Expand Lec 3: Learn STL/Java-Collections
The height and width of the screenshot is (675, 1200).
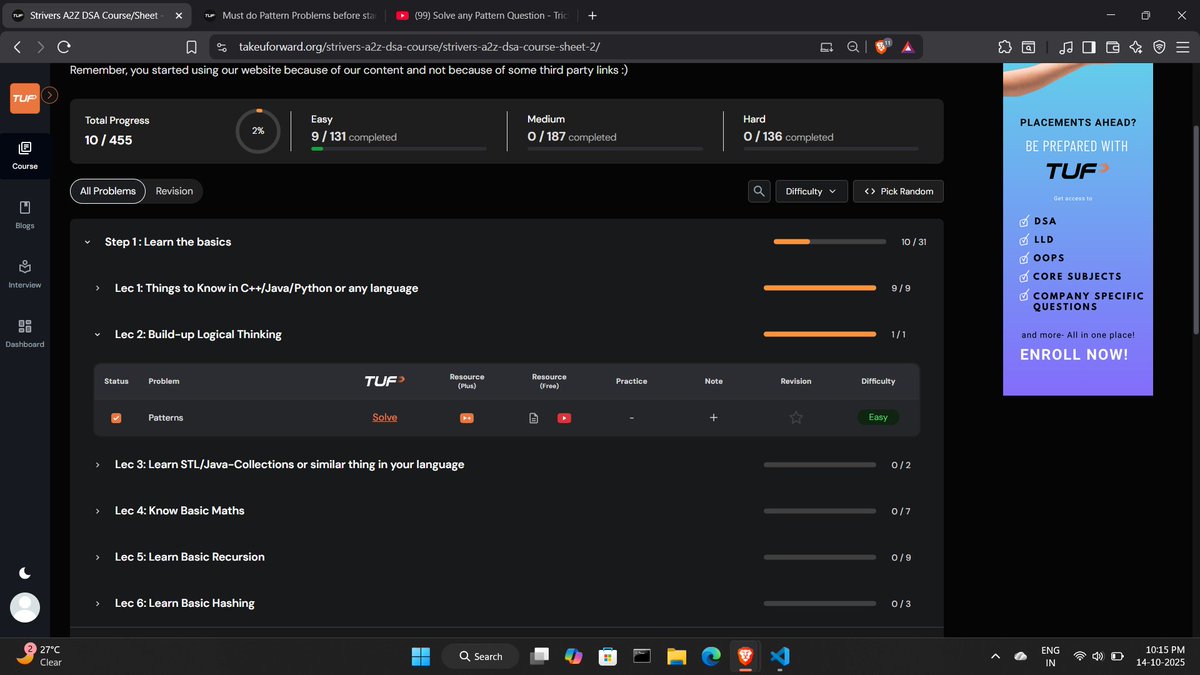[97, 465]
